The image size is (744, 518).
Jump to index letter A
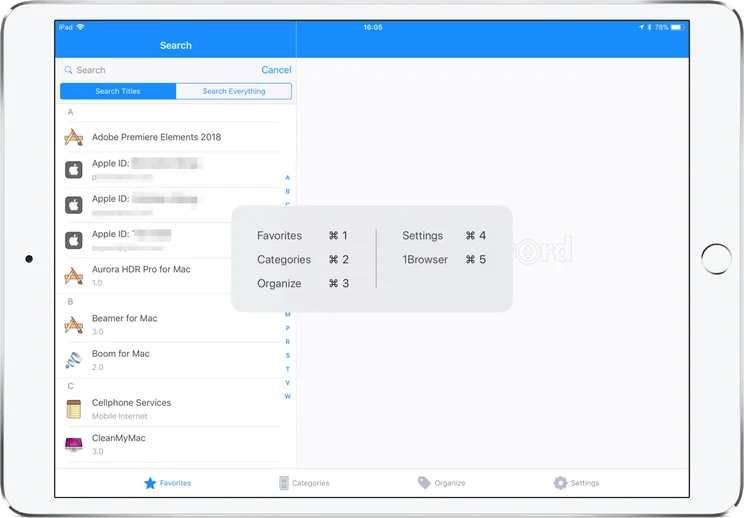[288, 177]
